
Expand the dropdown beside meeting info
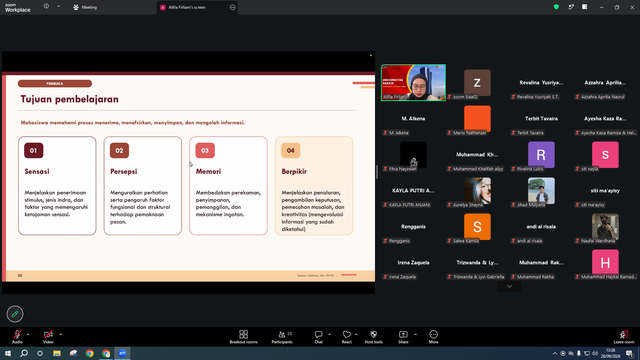(x=58, y=7)
